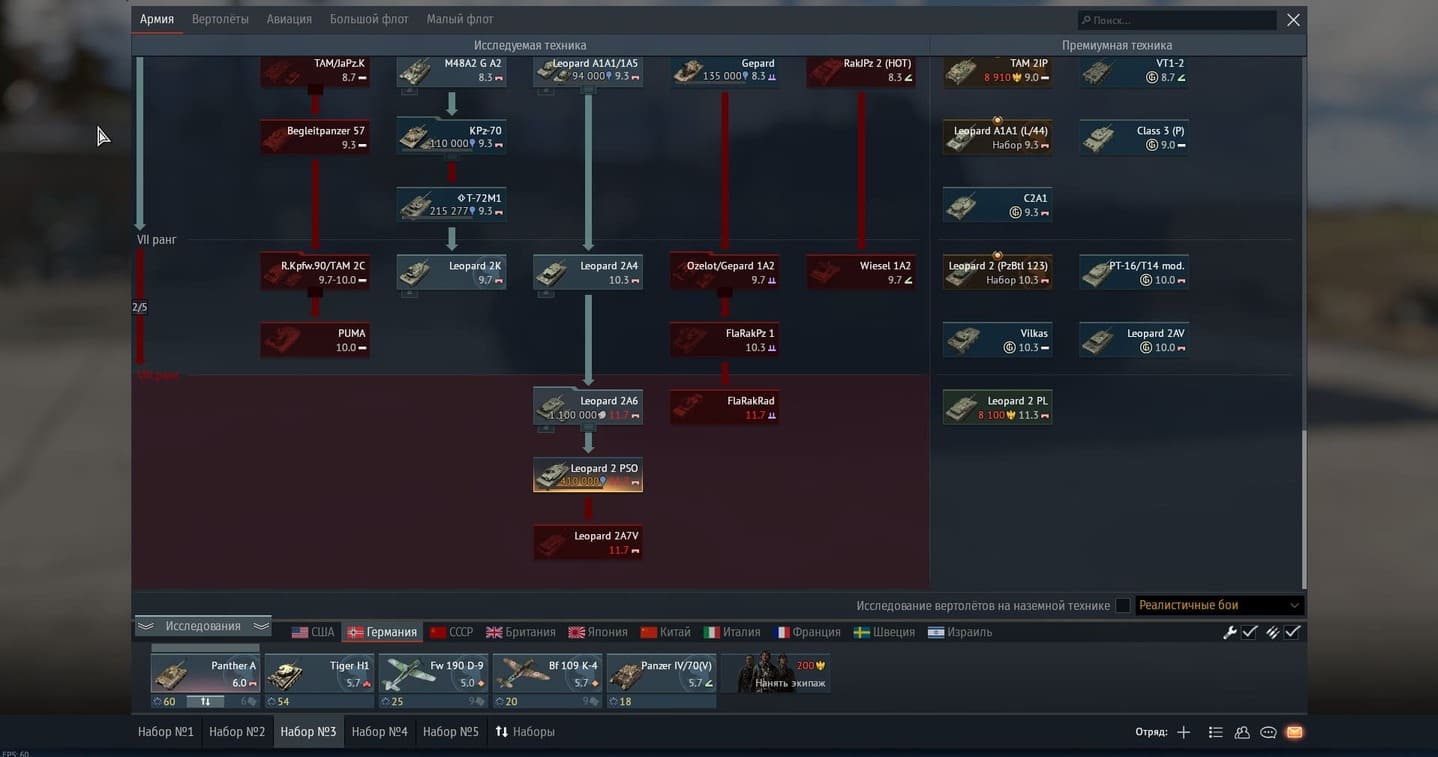Switch to preset Набор №1
This screenshot has width=1438, height=757.
pyautogui.click(x=166, y=732)
